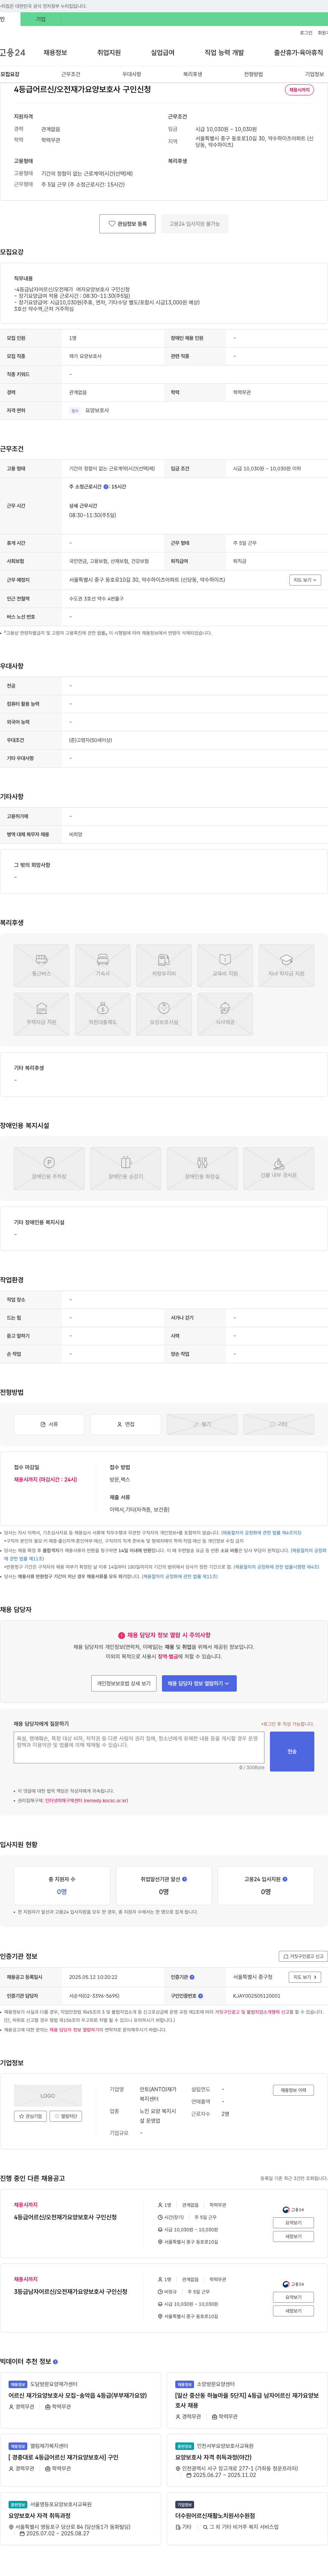
Task: Click the 요양보호시설 welfare icon
Action: pos(164,1014)
